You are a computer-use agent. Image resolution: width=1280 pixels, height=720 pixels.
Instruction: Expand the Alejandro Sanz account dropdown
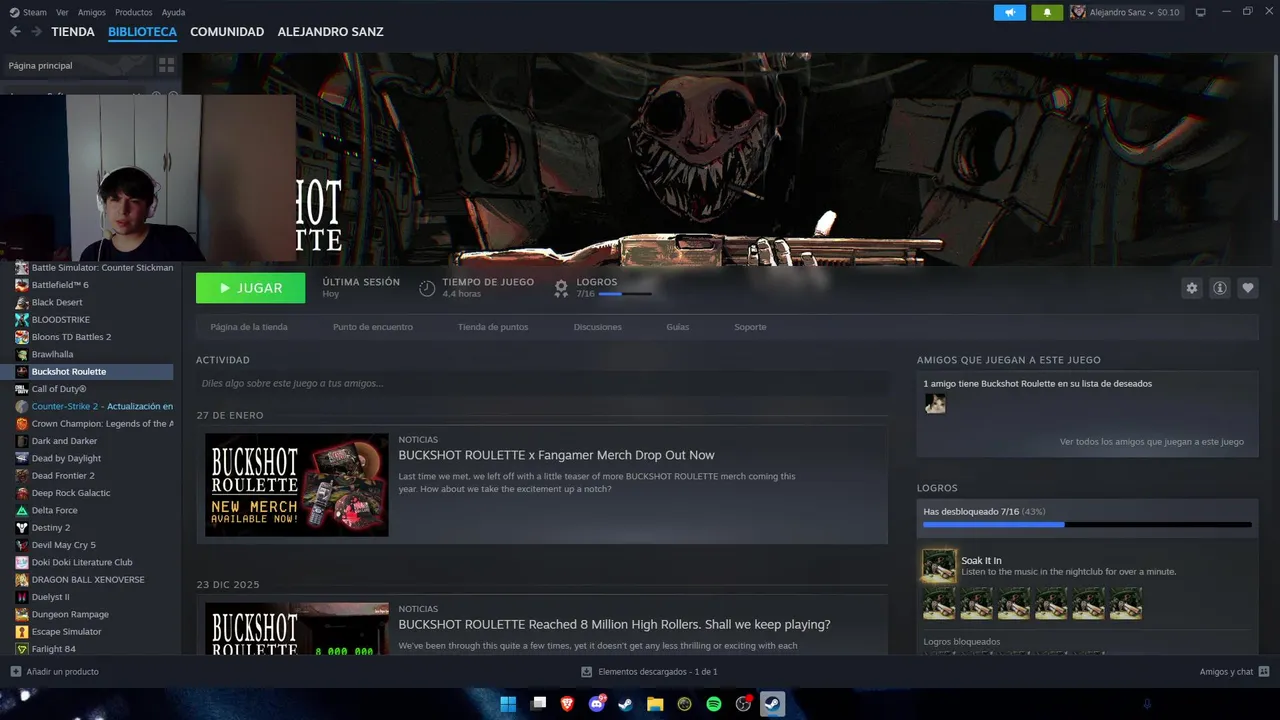pyautogui.click(x=1120, y=12)
